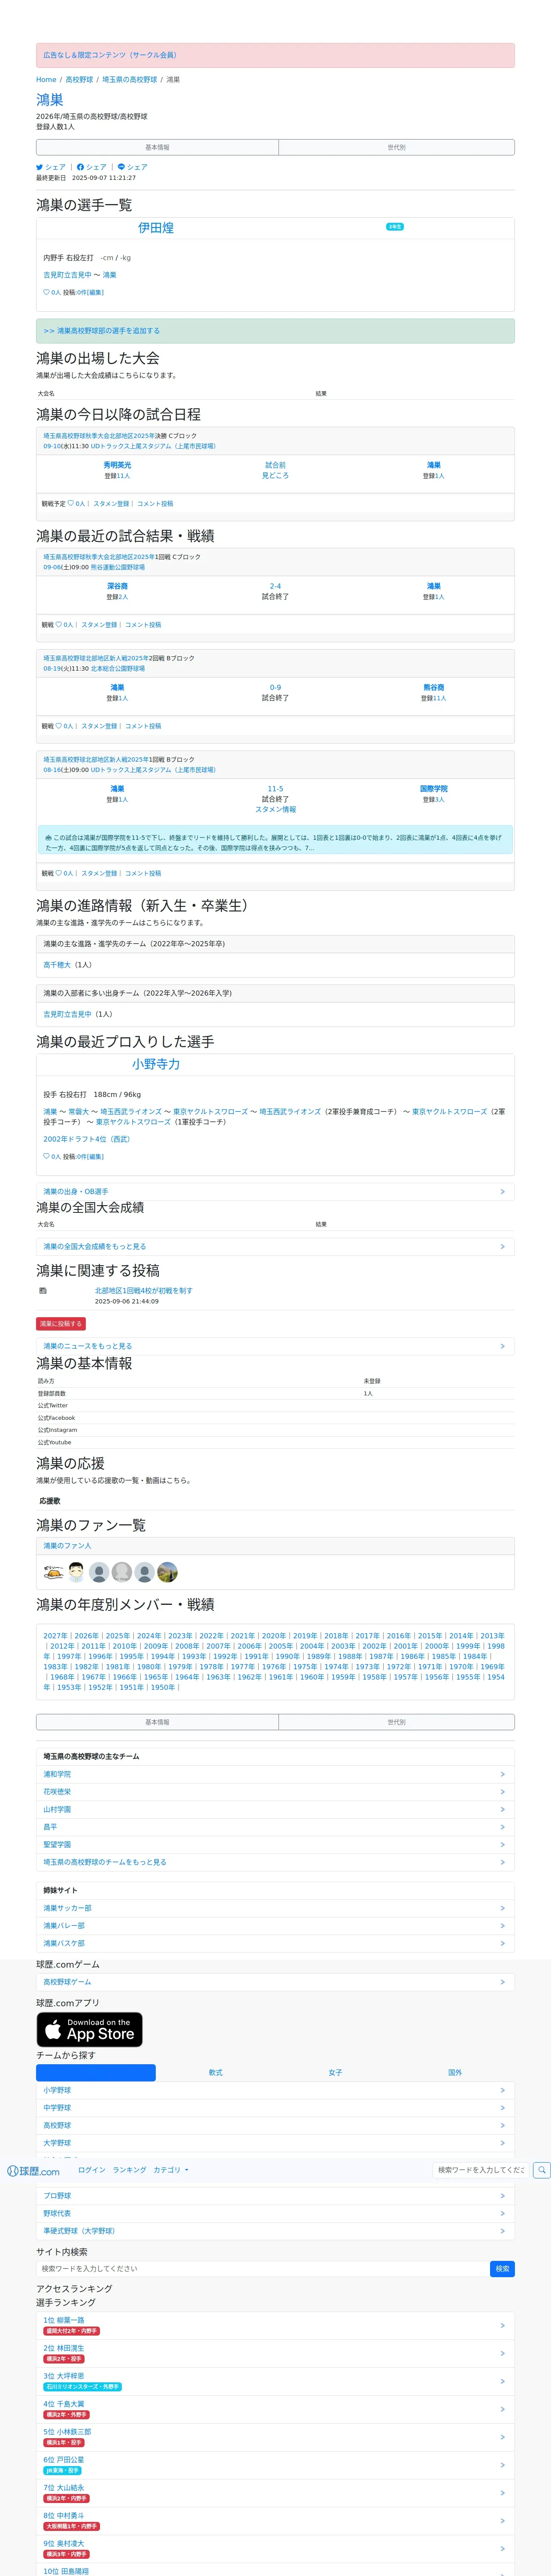Open 鴻巣サッカー部 sister site

(275, 1908)
